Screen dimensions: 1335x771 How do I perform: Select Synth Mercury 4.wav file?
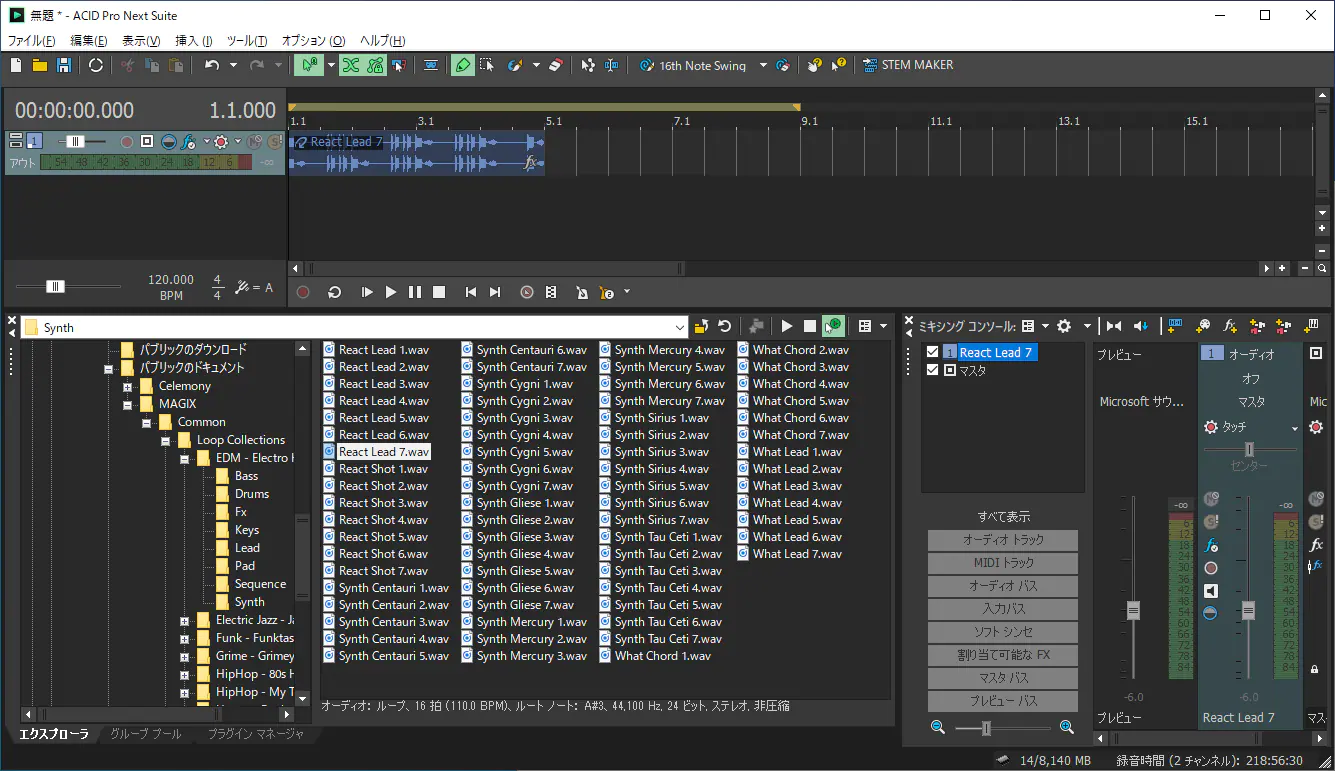pos(669,350)
